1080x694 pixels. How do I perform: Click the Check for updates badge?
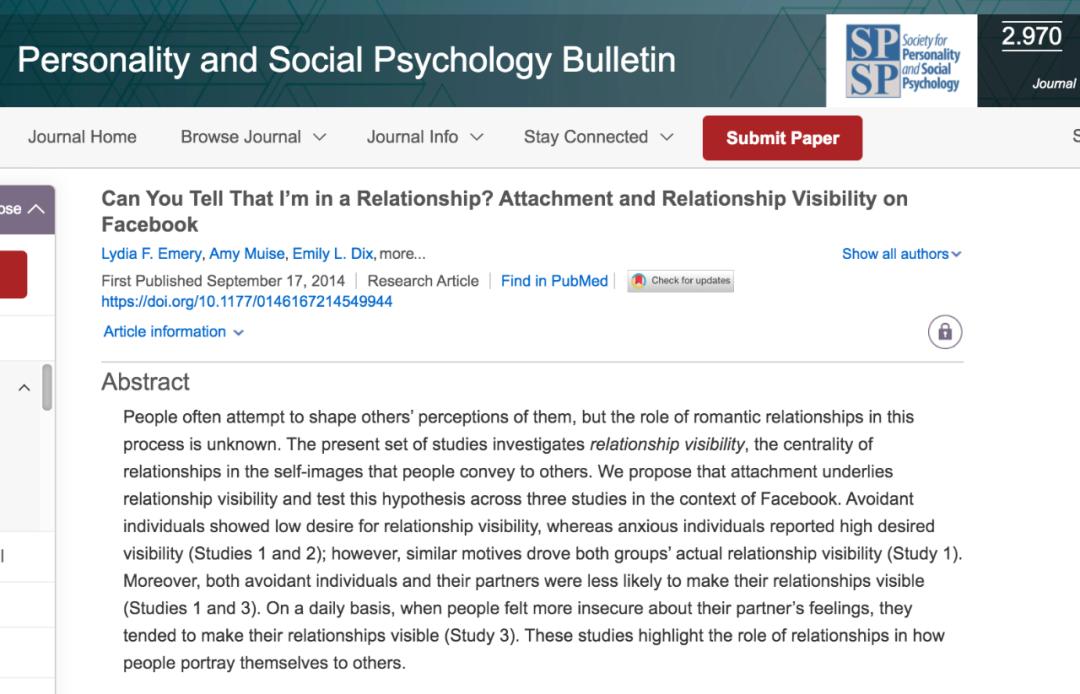coord(680,281)
